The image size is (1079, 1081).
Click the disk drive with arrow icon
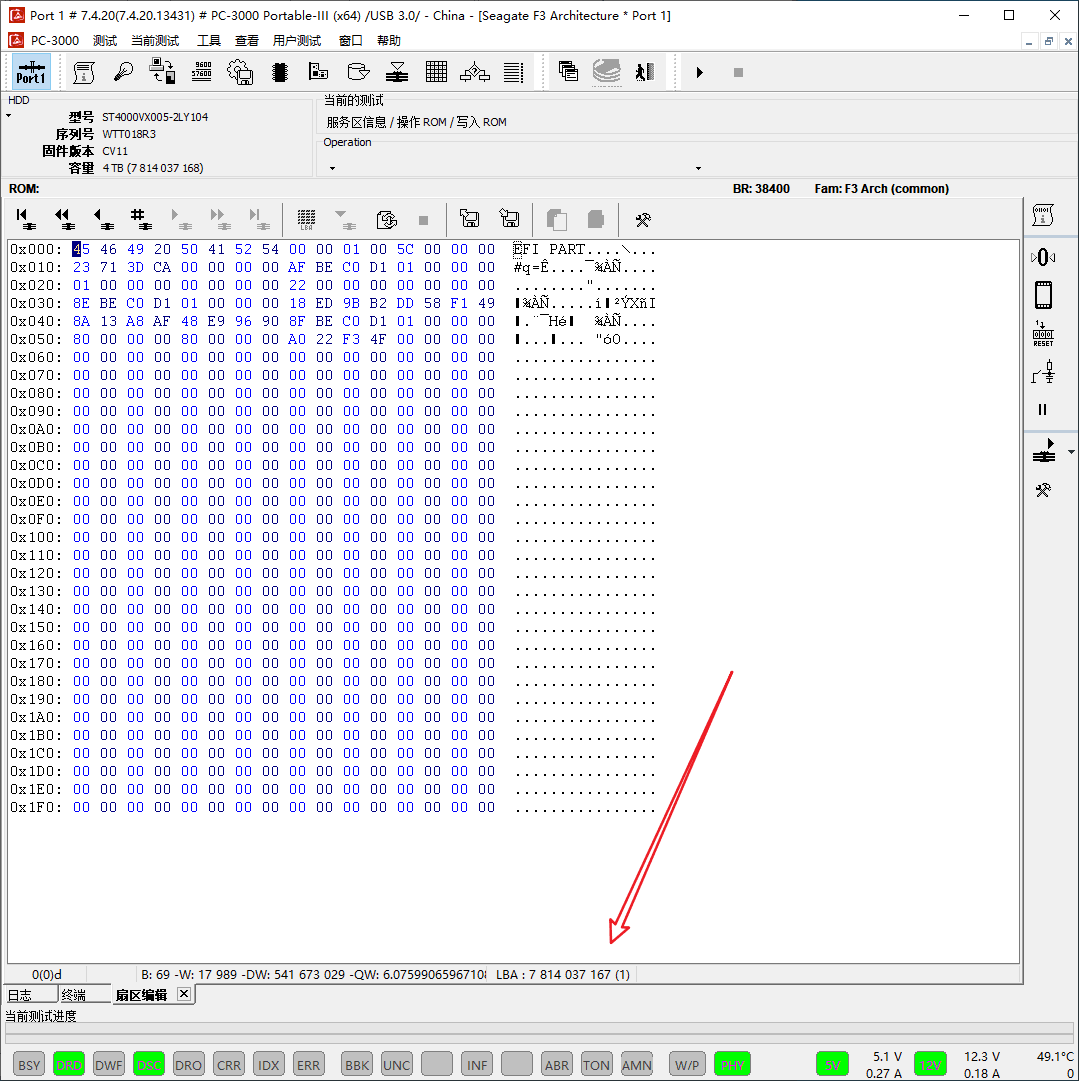(x=358, y=72)
